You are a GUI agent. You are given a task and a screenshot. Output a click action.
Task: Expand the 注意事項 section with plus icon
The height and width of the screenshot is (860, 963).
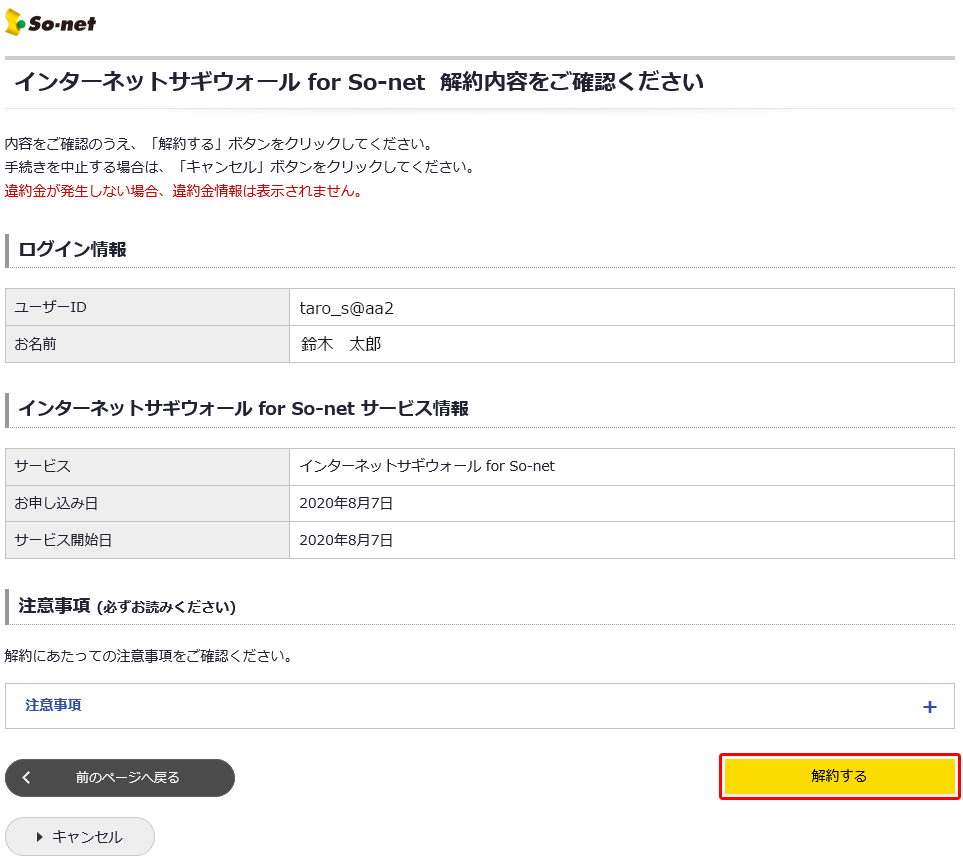click(929, 707)
